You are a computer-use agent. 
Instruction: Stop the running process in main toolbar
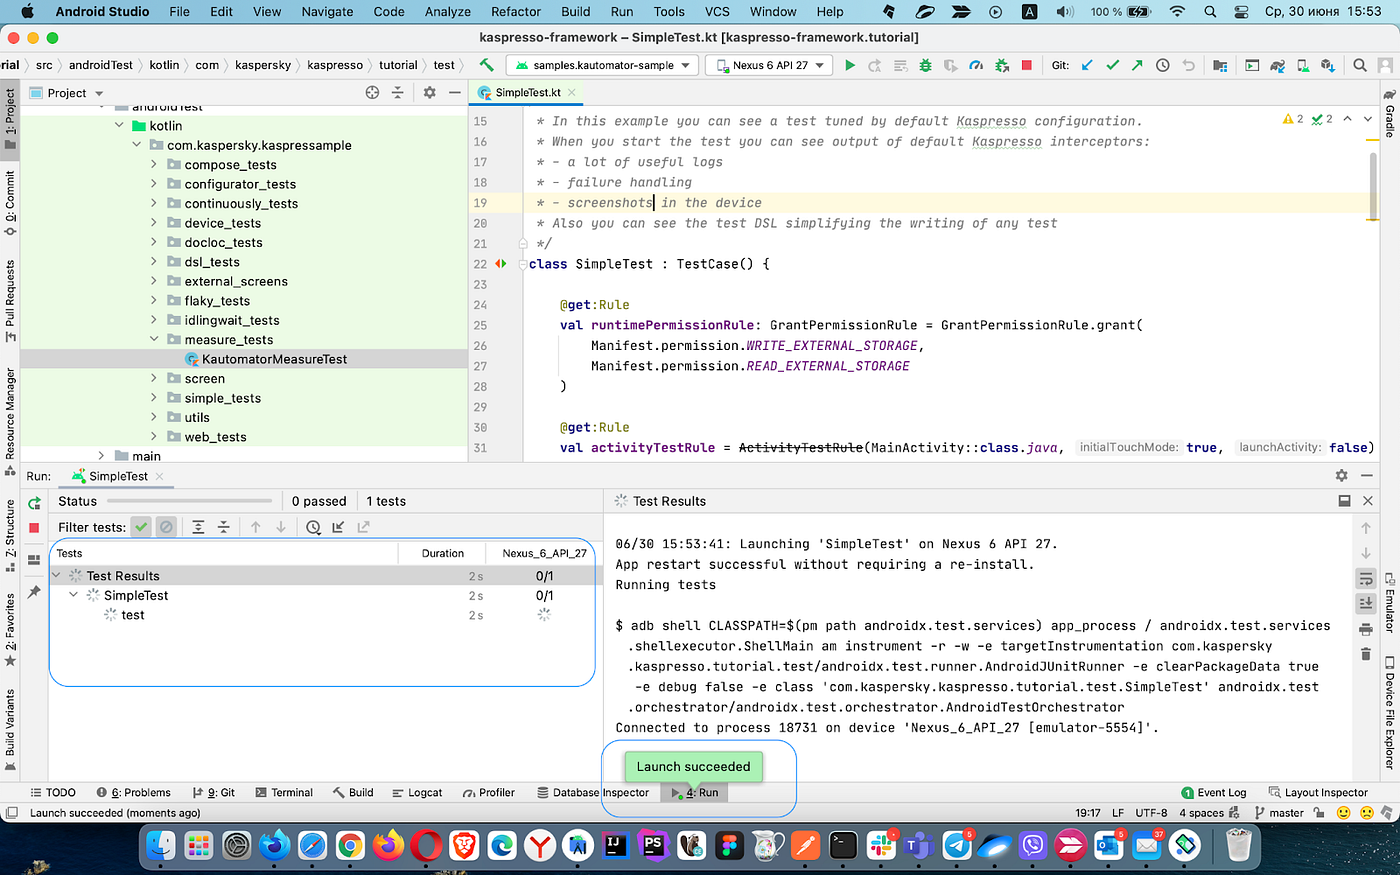(x=1026, y=65)
